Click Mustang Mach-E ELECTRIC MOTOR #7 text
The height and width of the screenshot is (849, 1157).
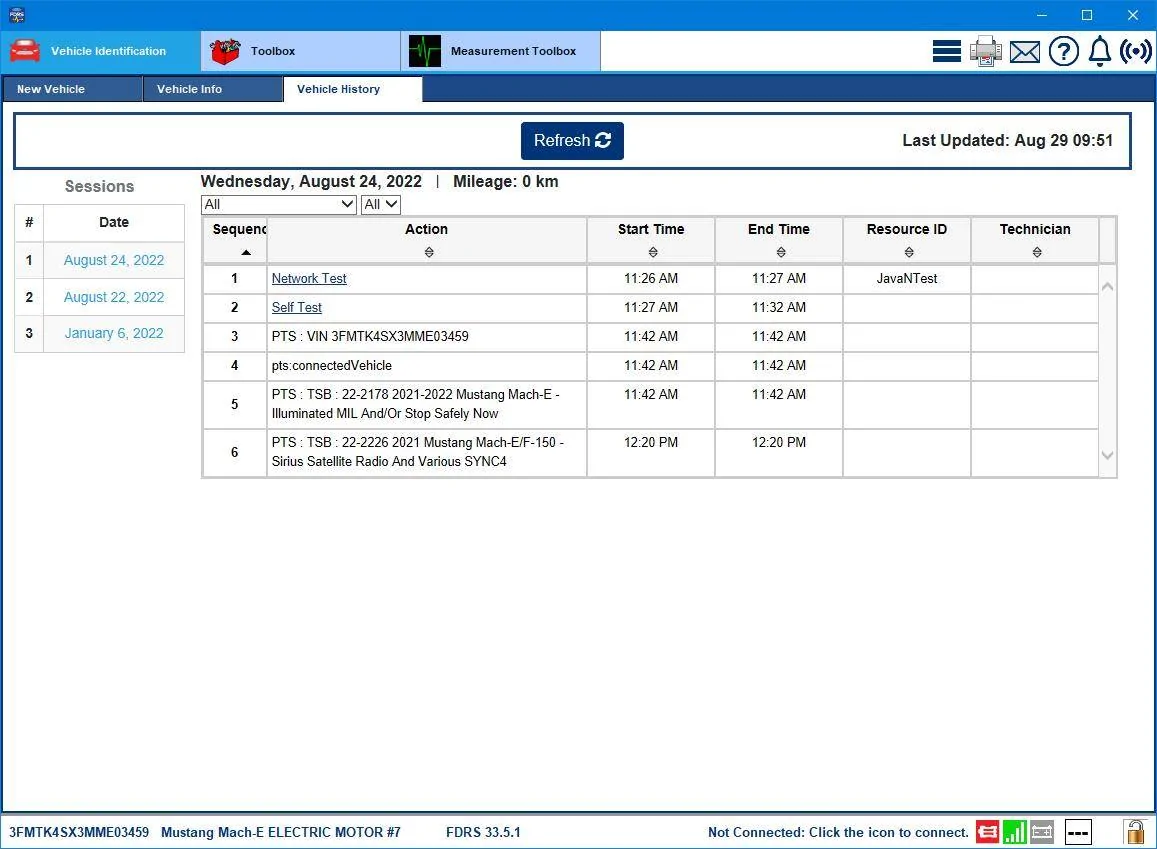click(280, 832)
